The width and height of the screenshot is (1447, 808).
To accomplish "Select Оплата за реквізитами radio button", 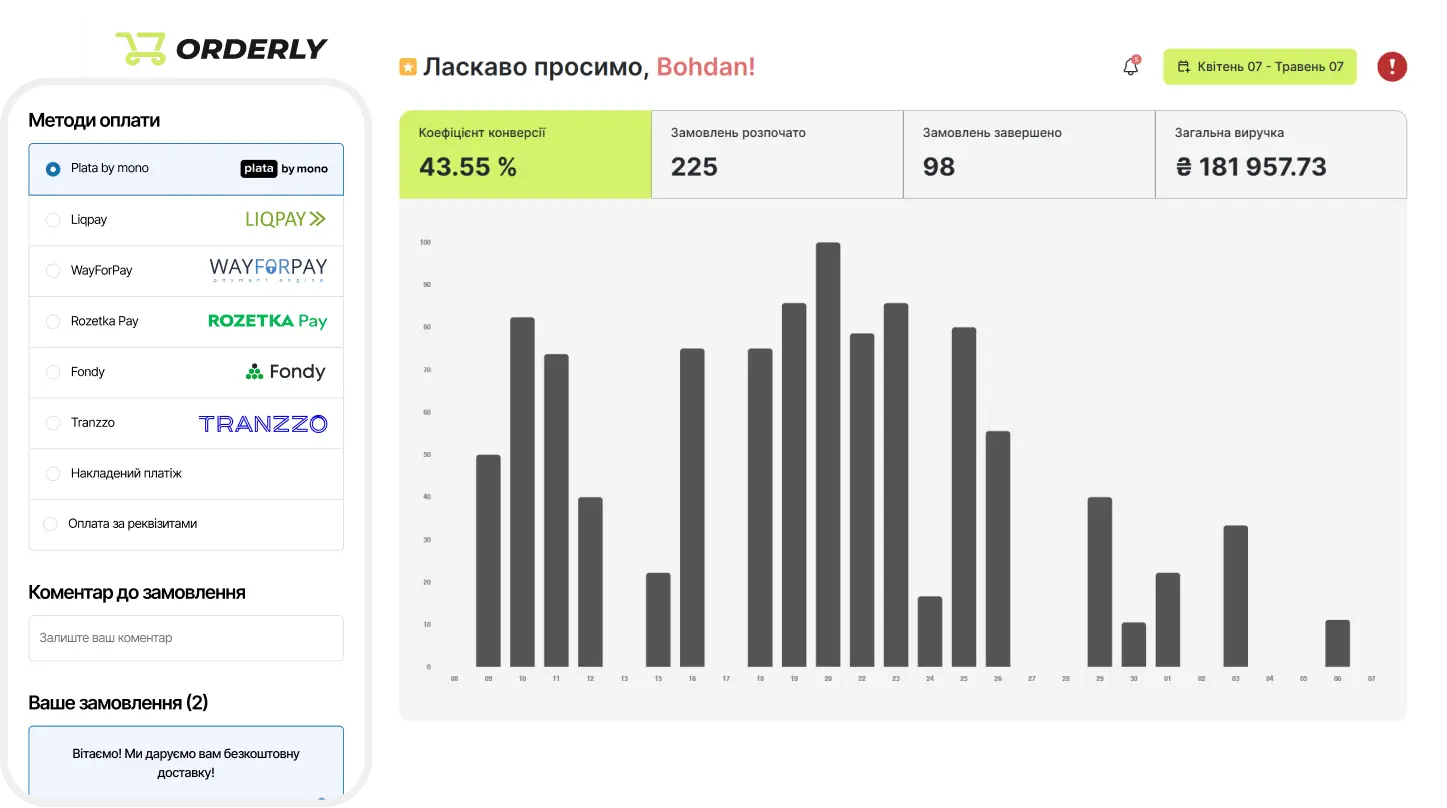I will [50, 524].
